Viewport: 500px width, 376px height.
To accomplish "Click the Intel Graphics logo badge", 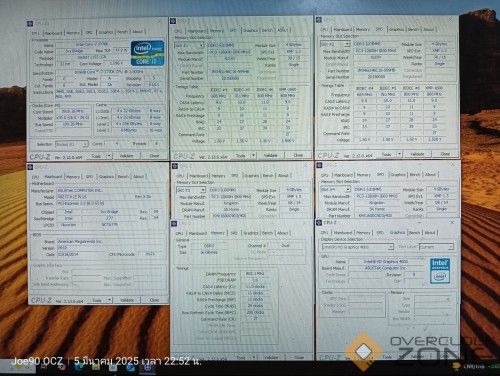I will [x=440, y=271].
